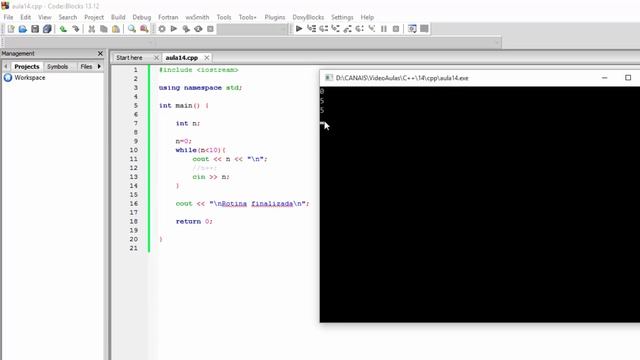Maximize the aula14.exe console window
Viewport: 640px width, 360px height.
pos(628,78)
